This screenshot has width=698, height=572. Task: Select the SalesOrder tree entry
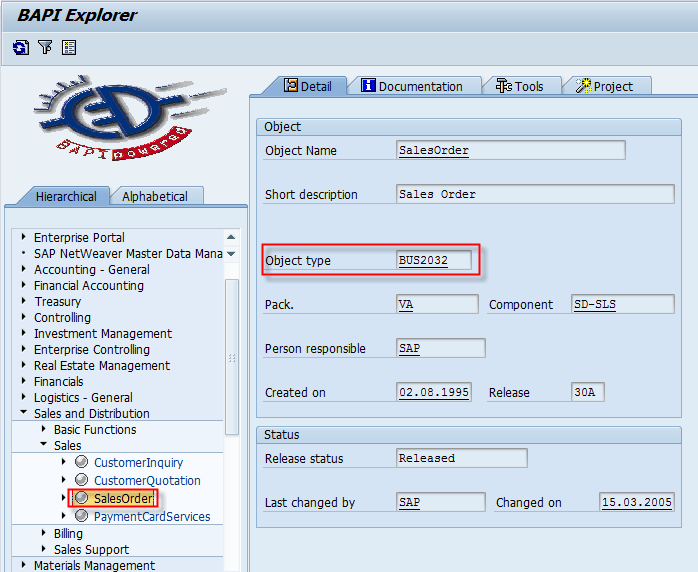(x=123, y=498)
